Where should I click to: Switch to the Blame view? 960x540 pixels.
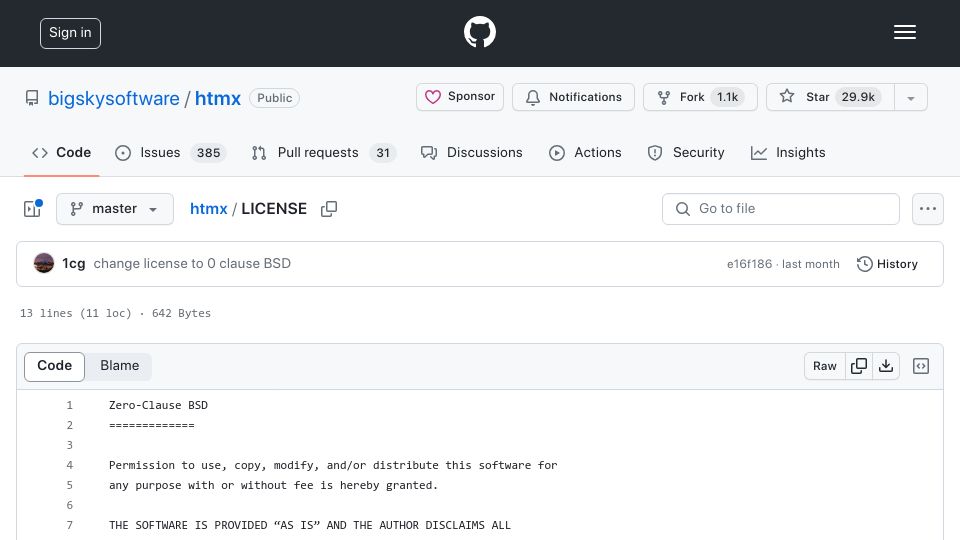click(x=119, y=366)
